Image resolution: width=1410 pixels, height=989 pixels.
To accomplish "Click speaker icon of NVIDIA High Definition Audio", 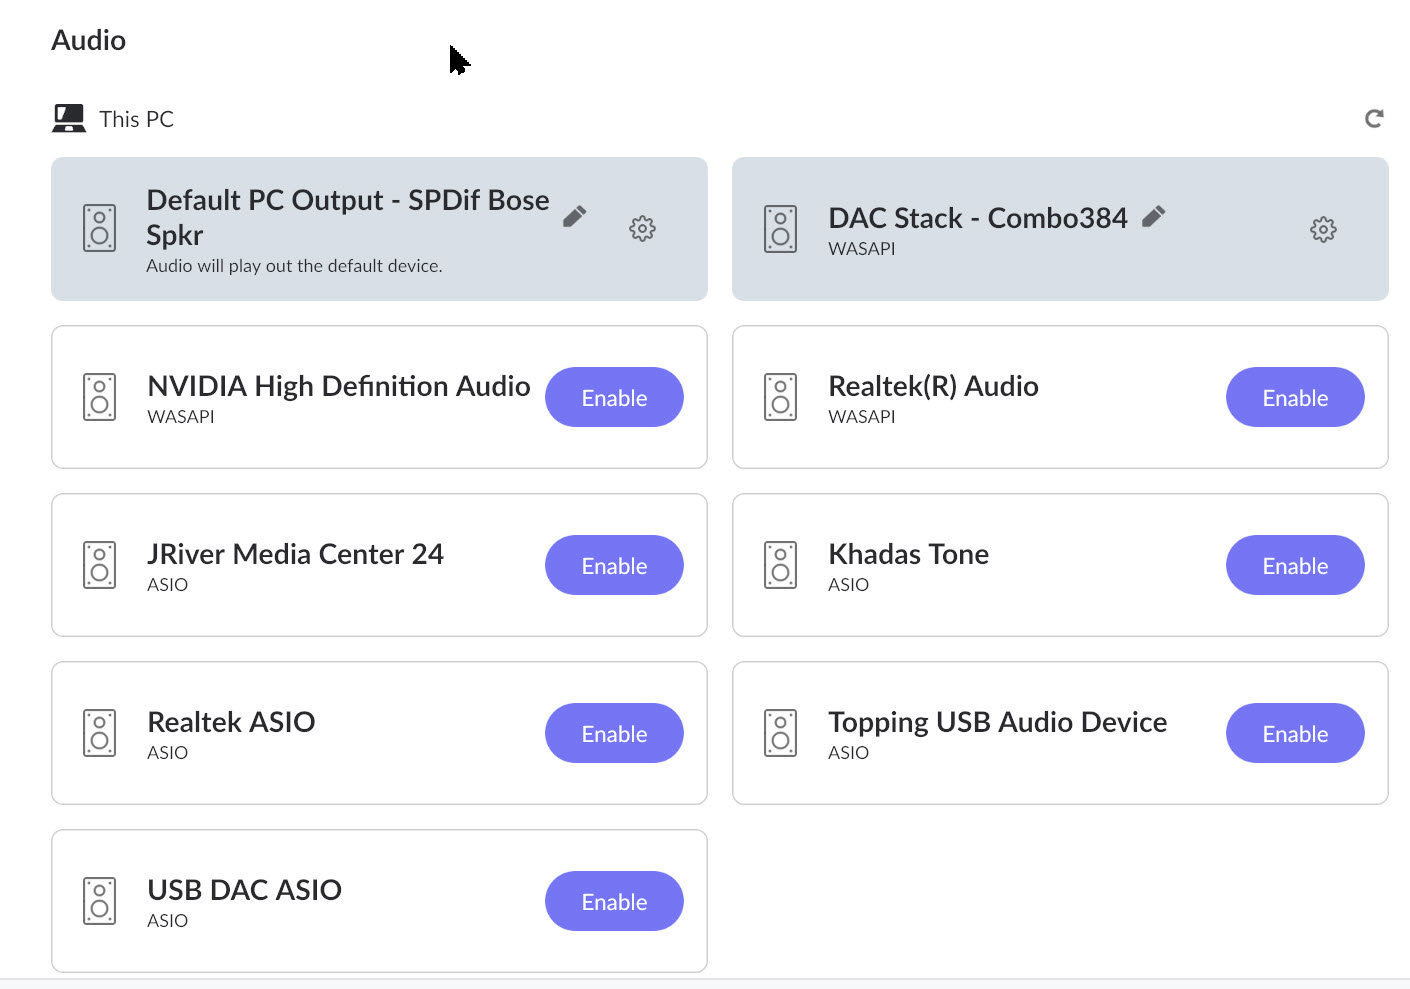I will click(x=99, y=397).
